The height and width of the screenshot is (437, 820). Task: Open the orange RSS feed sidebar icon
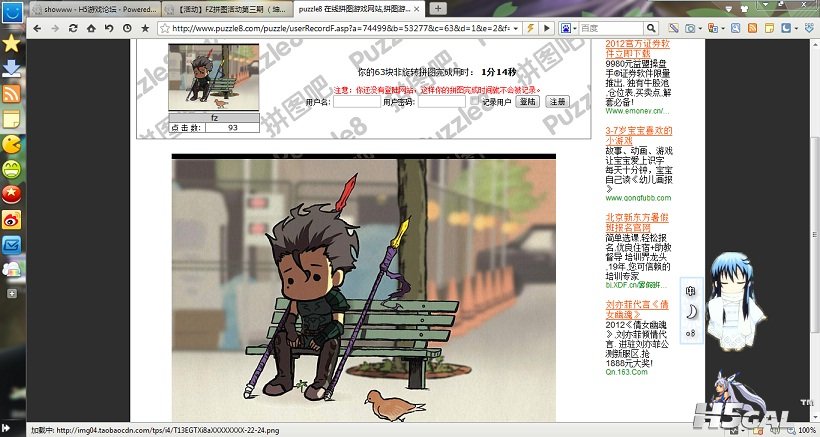tap(12, 94)
